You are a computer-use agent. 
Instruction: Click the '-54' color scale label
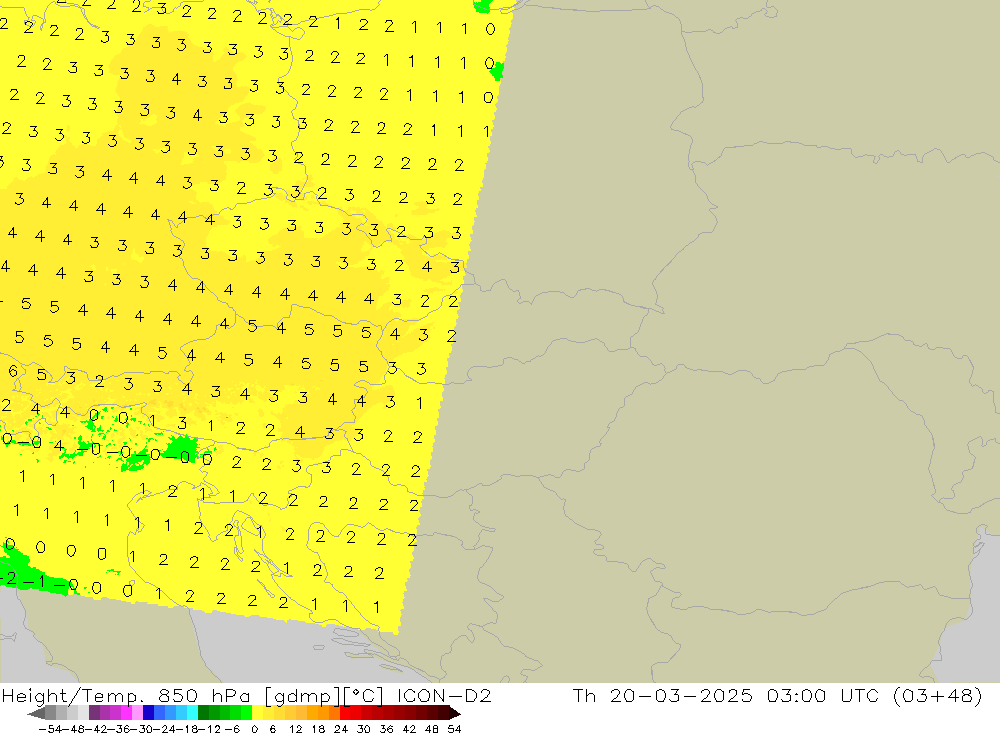[50, 729]
